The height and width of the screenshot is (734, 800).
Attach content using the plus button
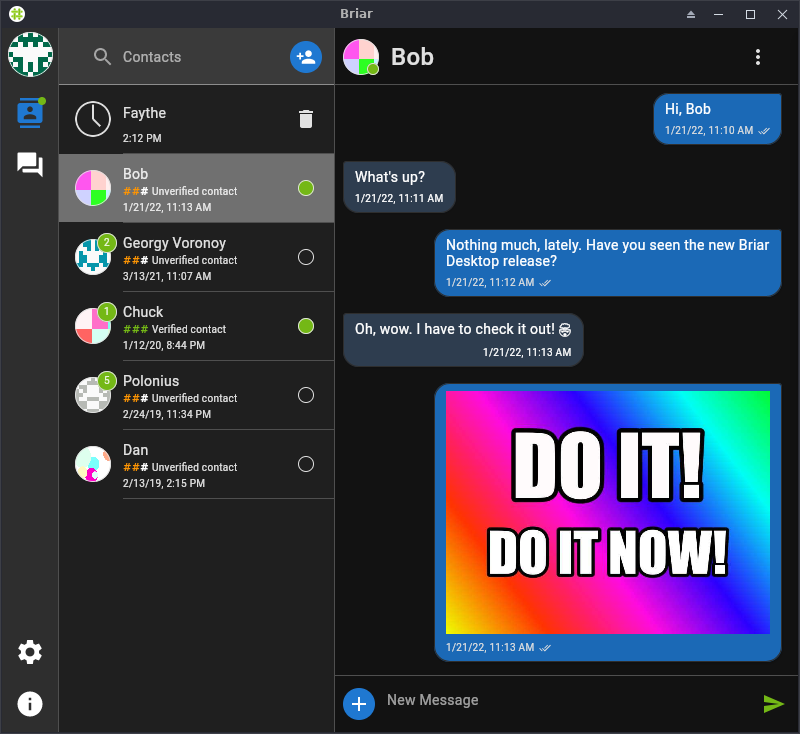tap(359, 703)
